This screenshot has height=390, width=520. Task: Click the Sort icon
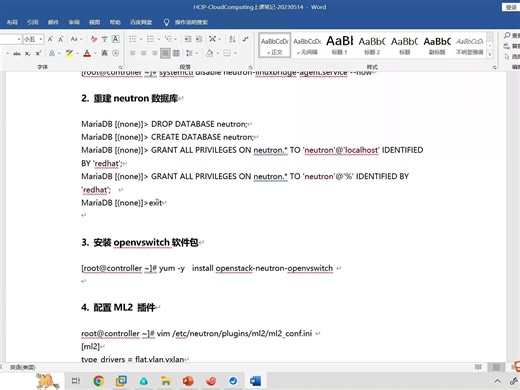(232, 39)
